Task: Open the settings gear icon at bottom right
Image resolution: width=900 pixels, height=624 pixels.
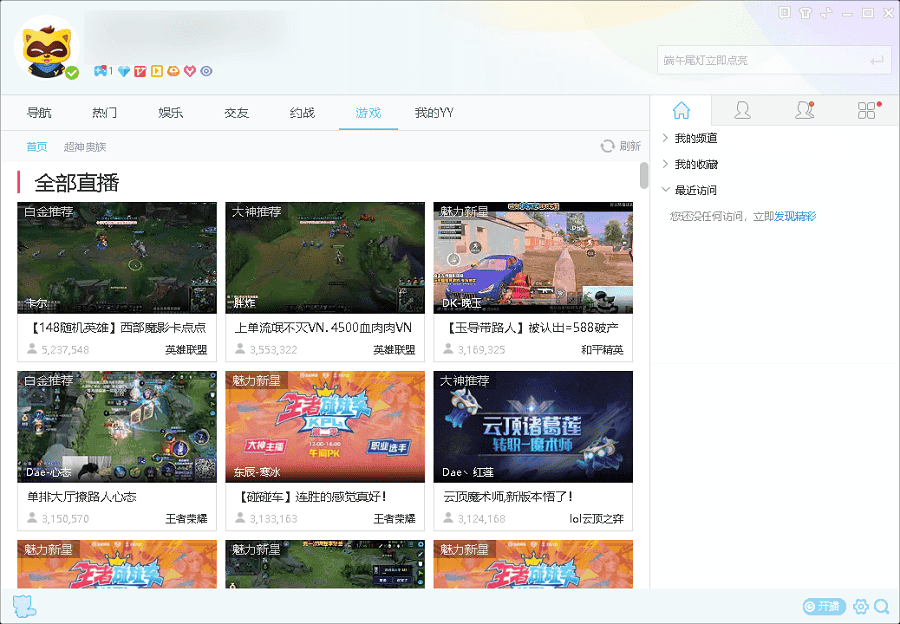Action: (860, 606)
